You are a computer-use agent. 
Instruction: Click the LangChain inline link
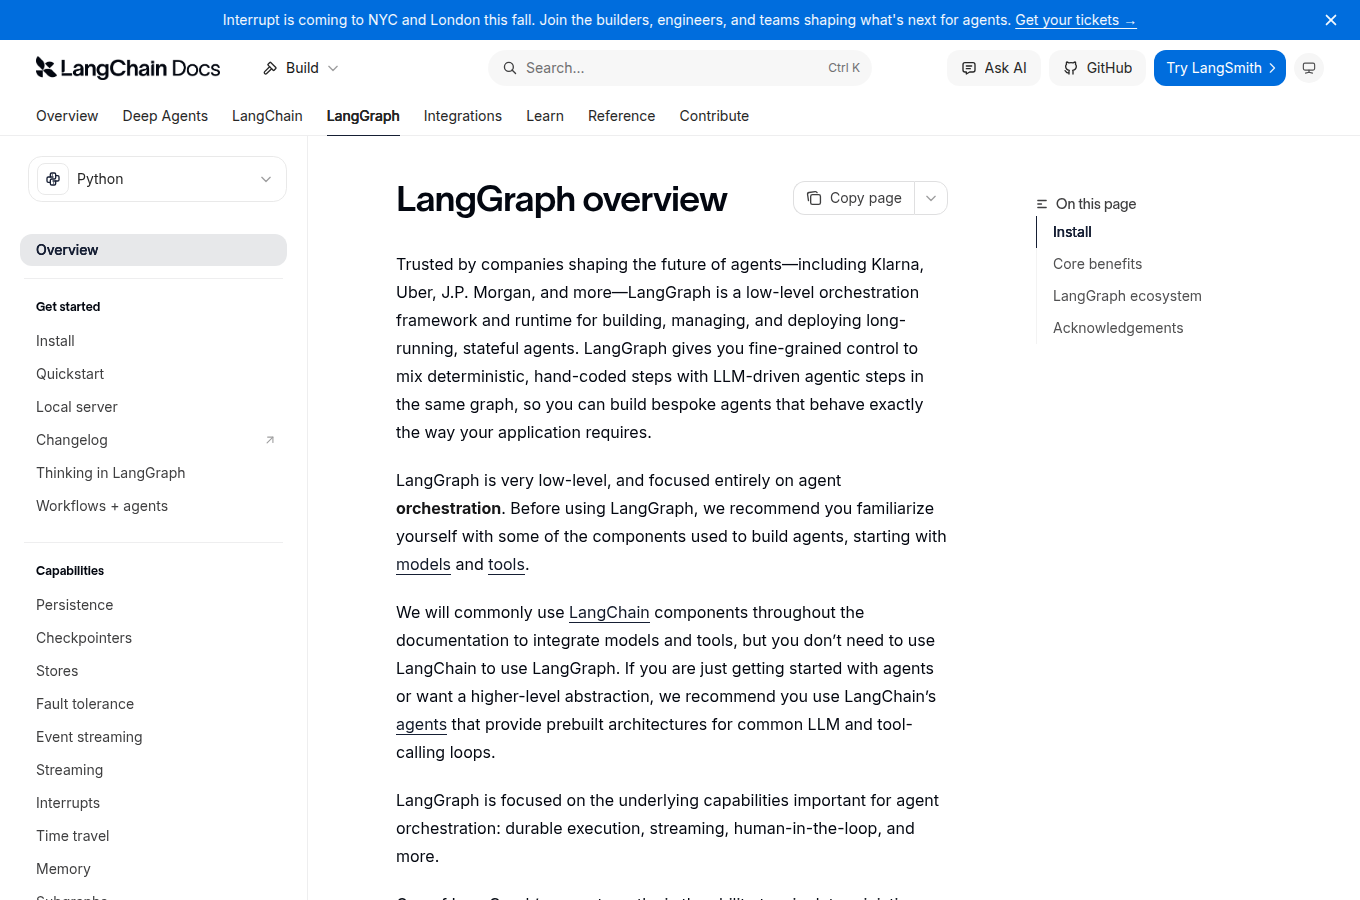click(609, 612)
